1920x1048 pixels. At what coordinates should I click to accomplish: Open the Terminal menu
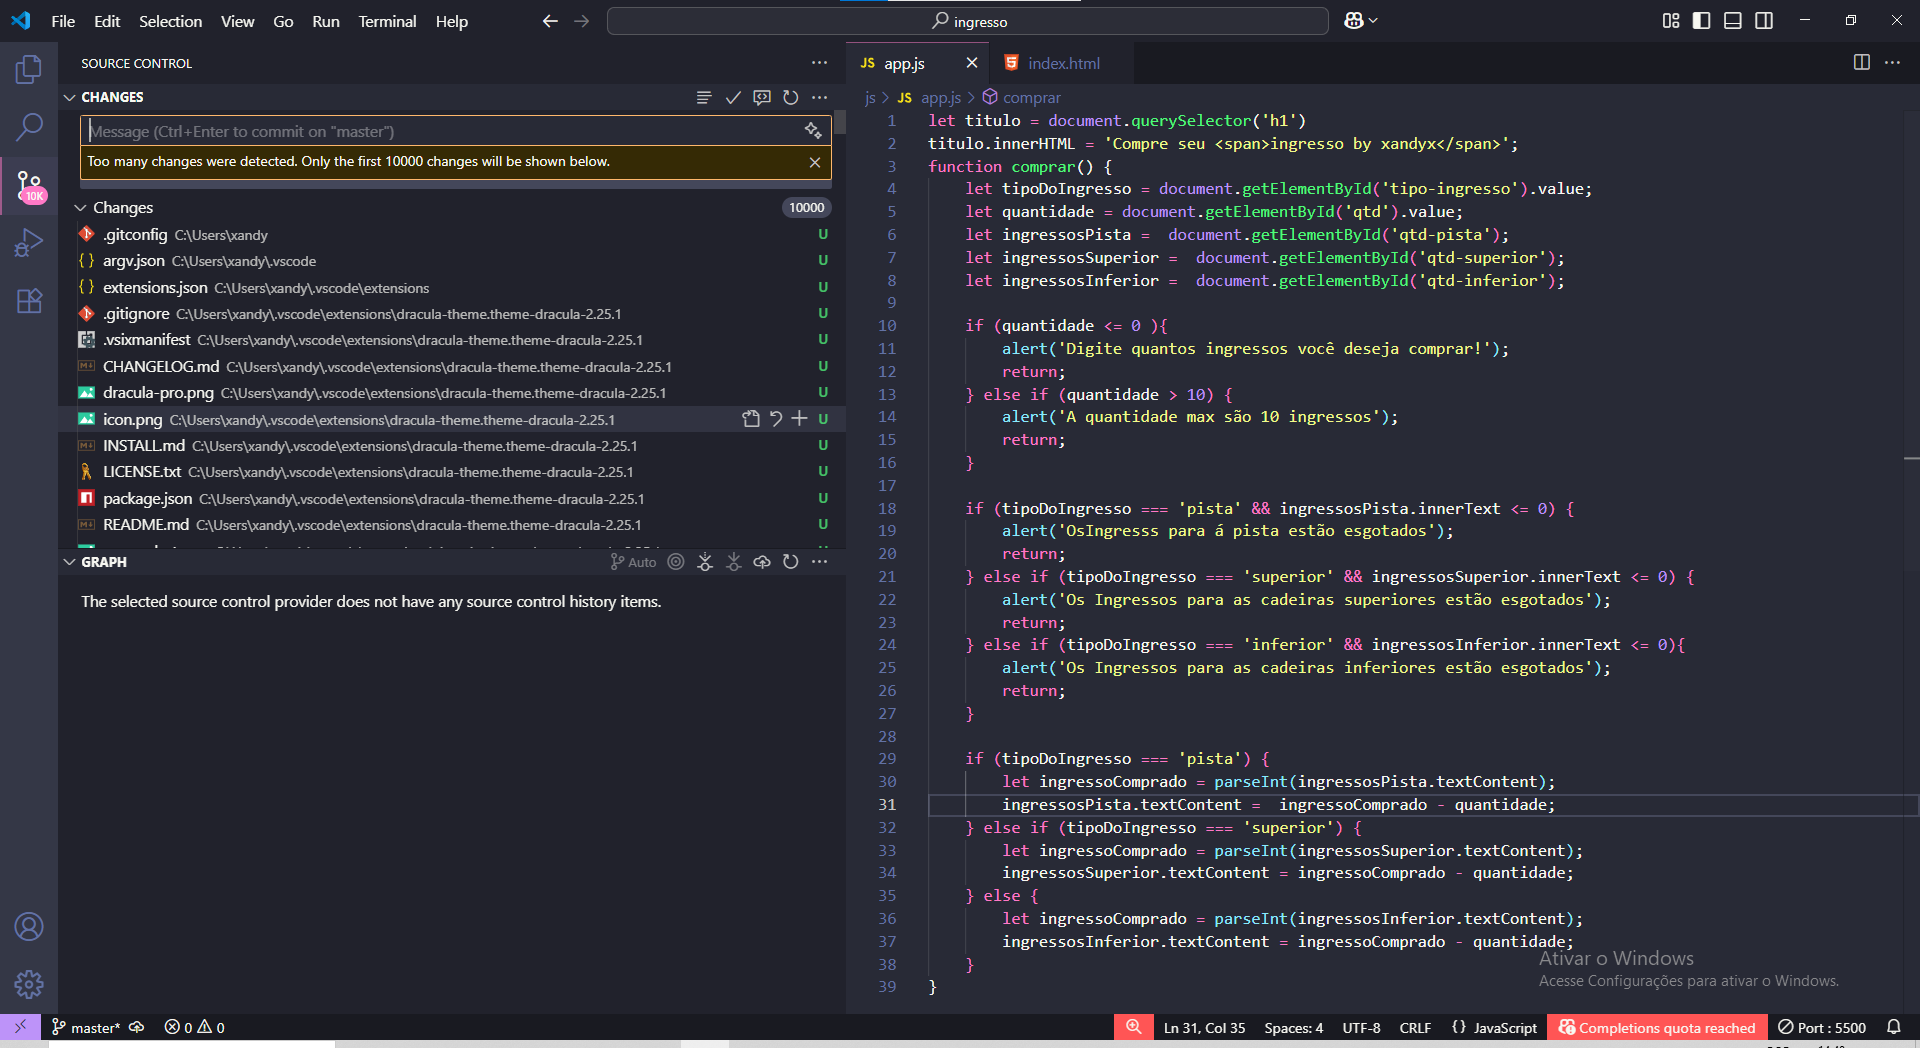point(387,21)
